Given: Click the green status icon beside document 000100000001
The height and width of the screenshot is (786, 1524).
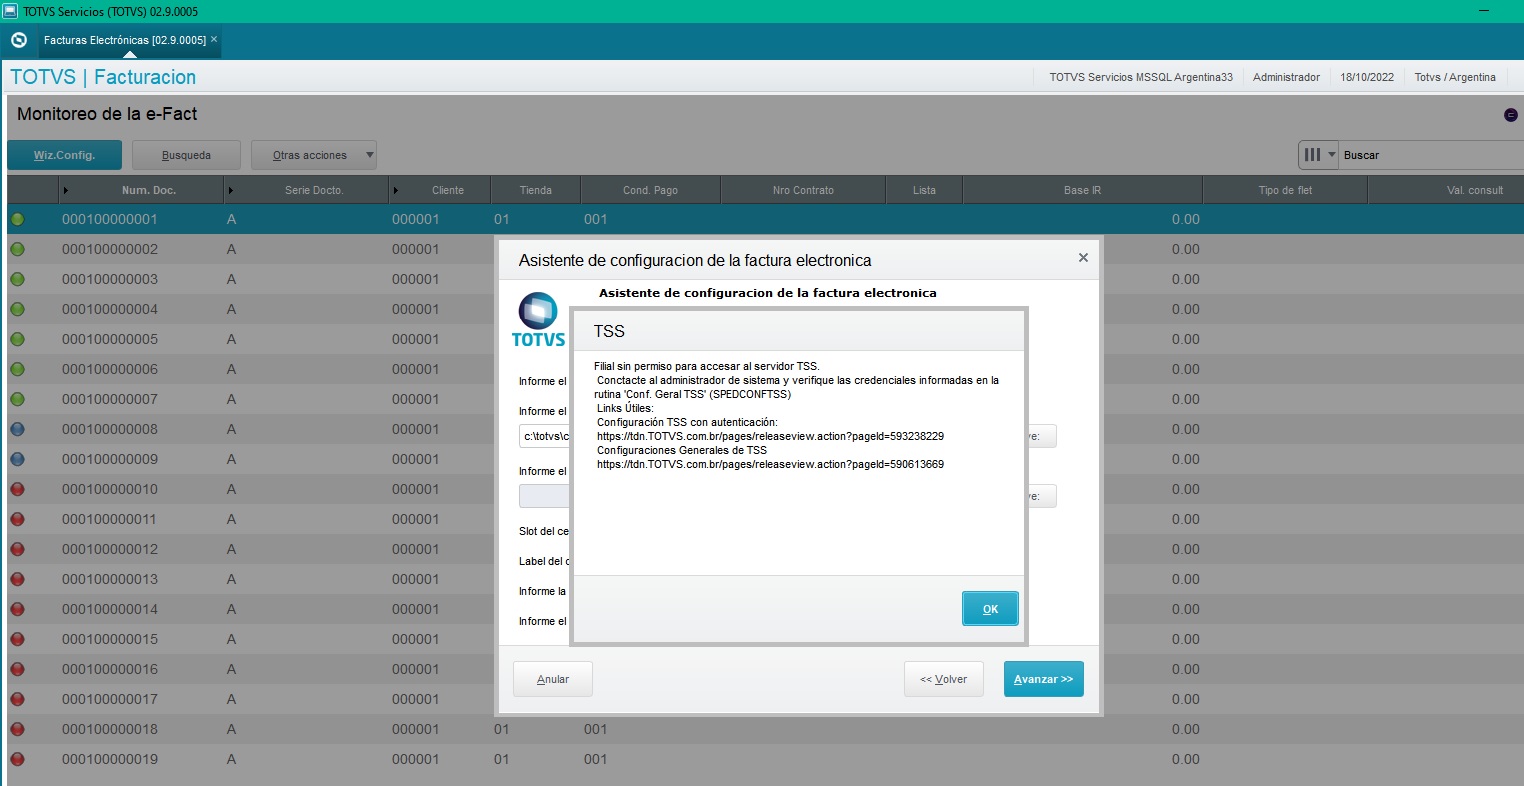Looking at the screenshot, I should [x=15, y=219].
